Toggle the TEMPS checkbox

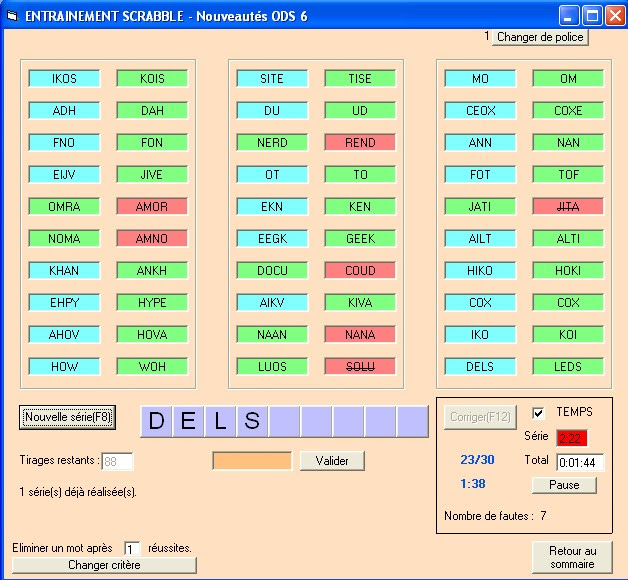click(x=538, y=413)
